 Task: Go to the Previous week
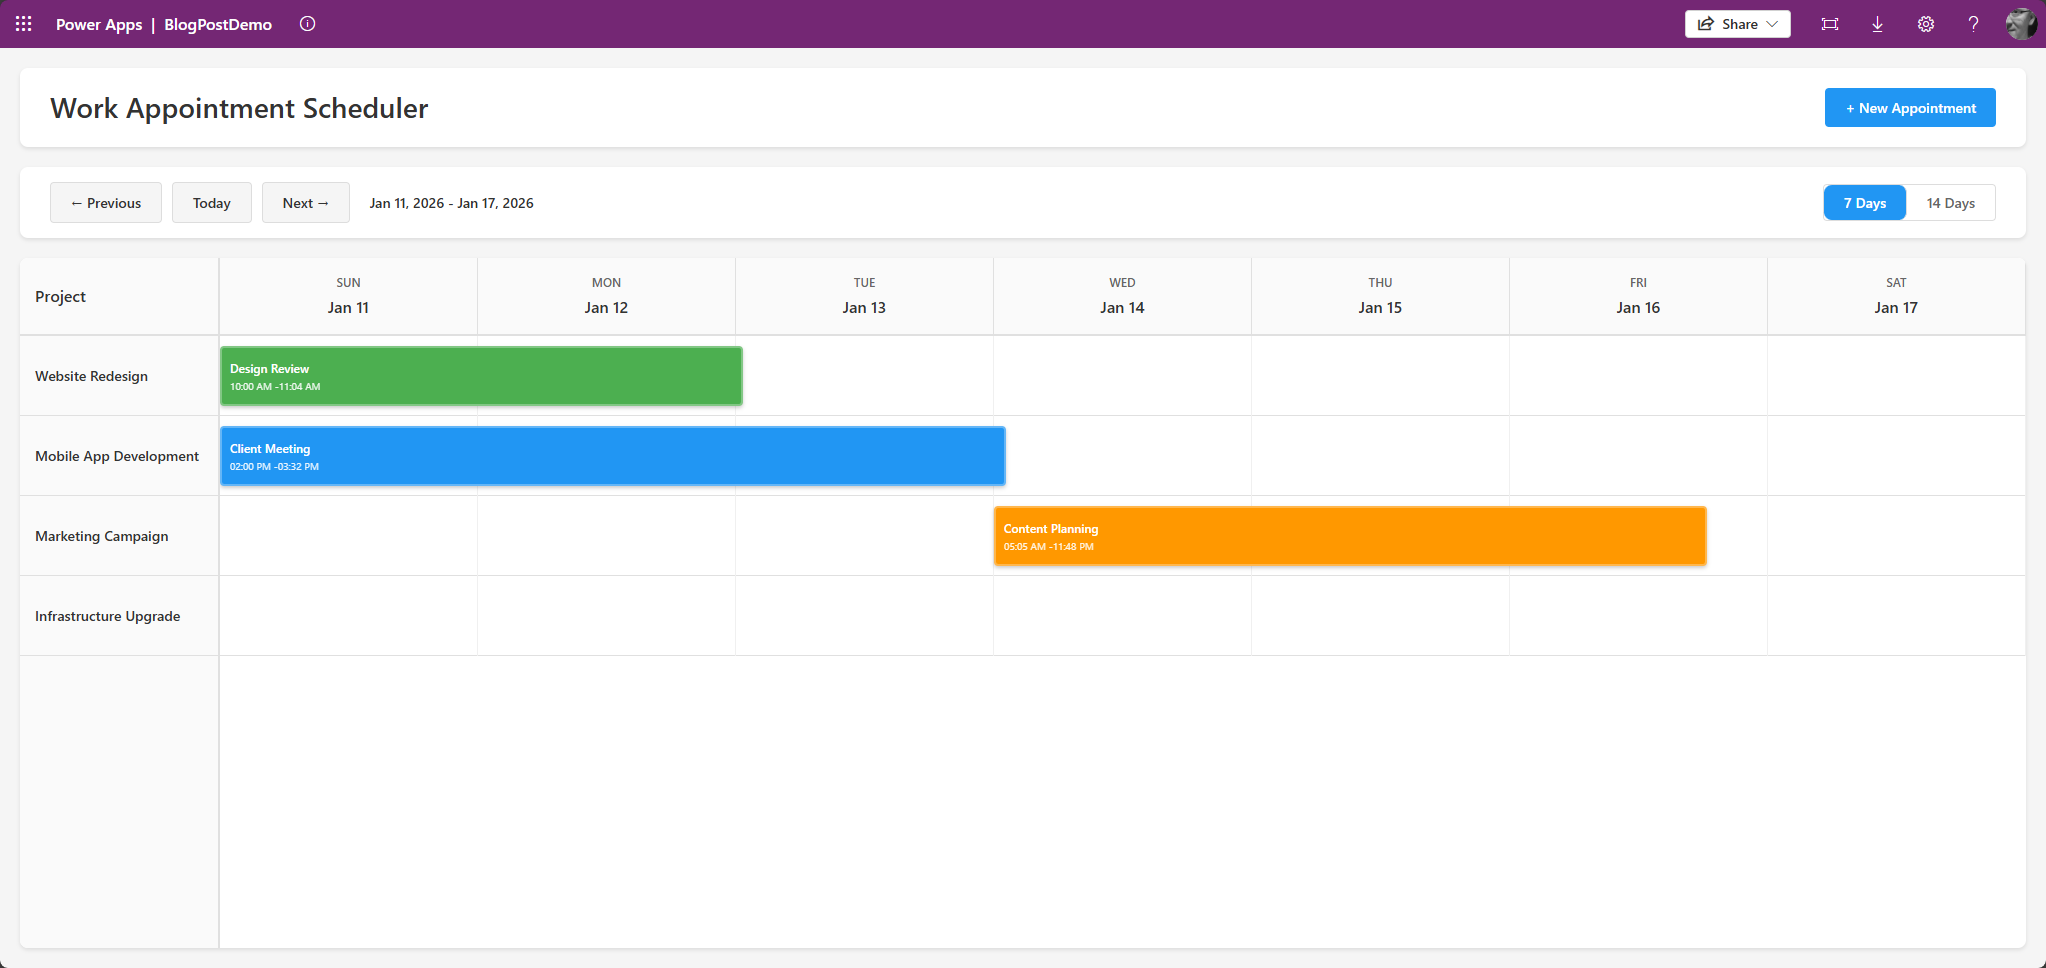tap(106, 203)
